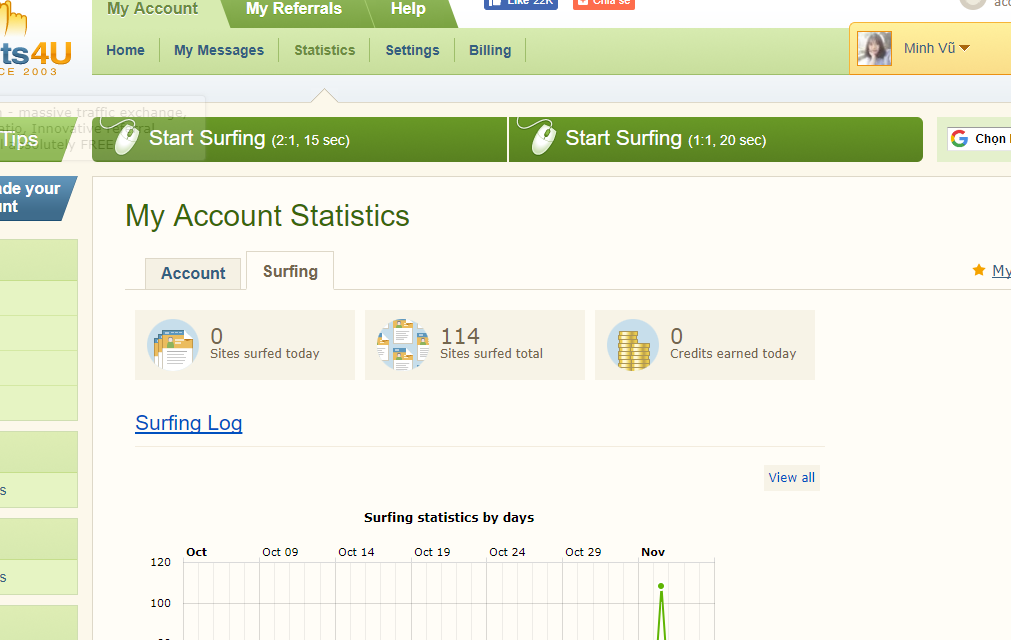The image size is (1011, 640).
Task: Click the hand logo icon
Action: pos(14,17)
